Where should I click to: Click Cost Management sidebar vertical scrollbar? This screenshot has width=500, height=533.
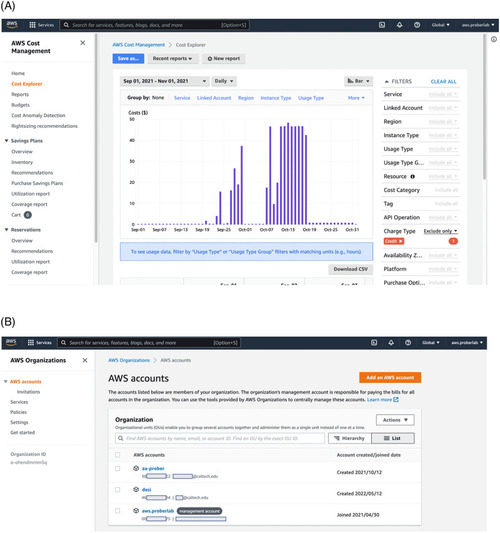coord(96,138)
